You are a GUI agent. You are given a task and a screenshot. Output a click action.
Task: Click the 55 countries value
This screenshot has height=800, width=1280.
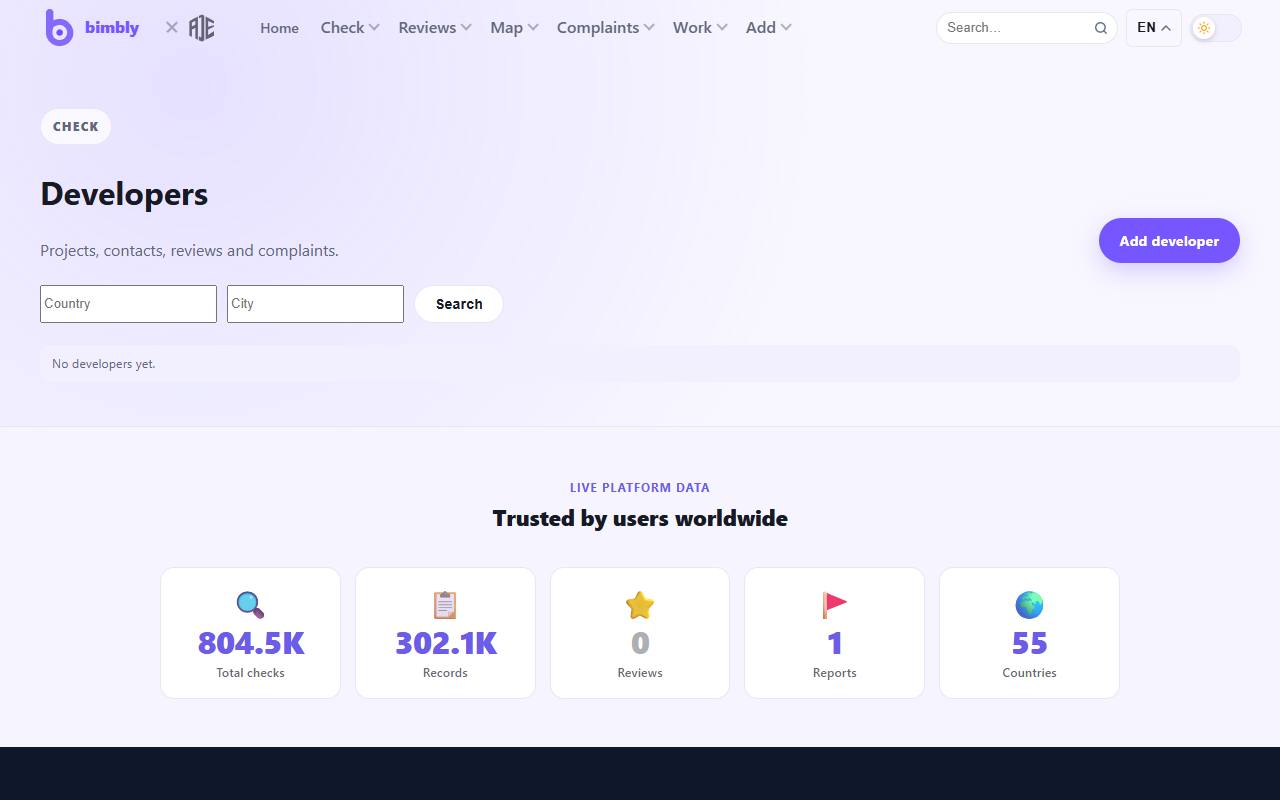(x=1029, y=643)
